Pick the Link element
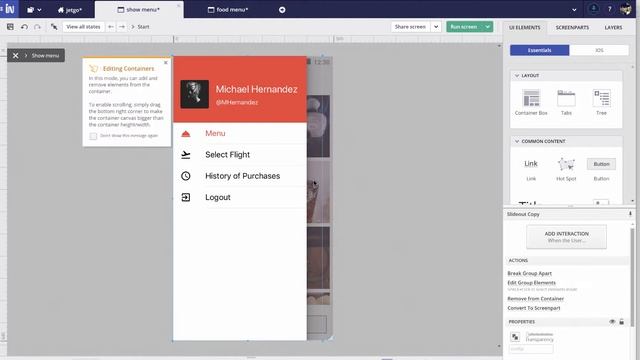 531,169
